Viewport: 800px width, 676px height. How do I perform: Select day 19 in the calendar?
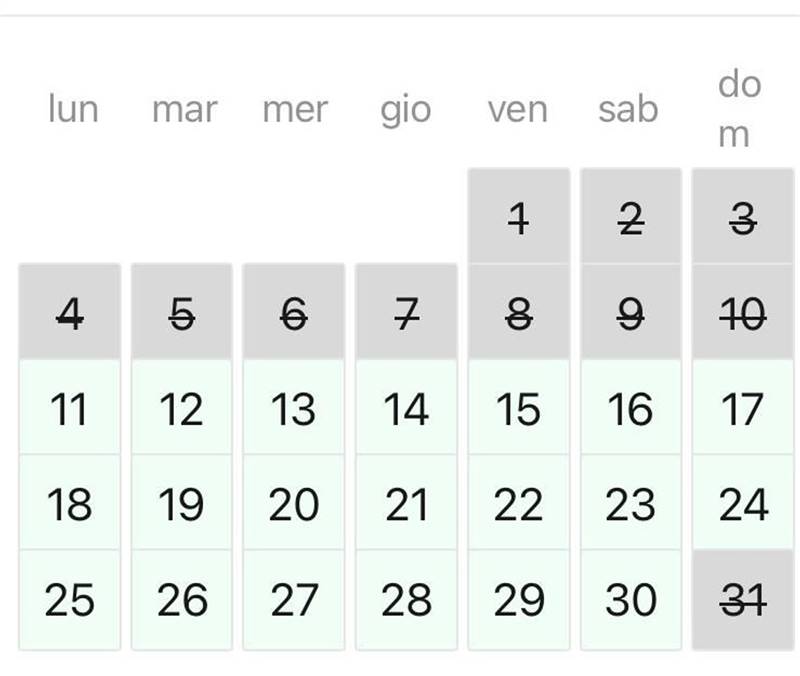(181, 504)
